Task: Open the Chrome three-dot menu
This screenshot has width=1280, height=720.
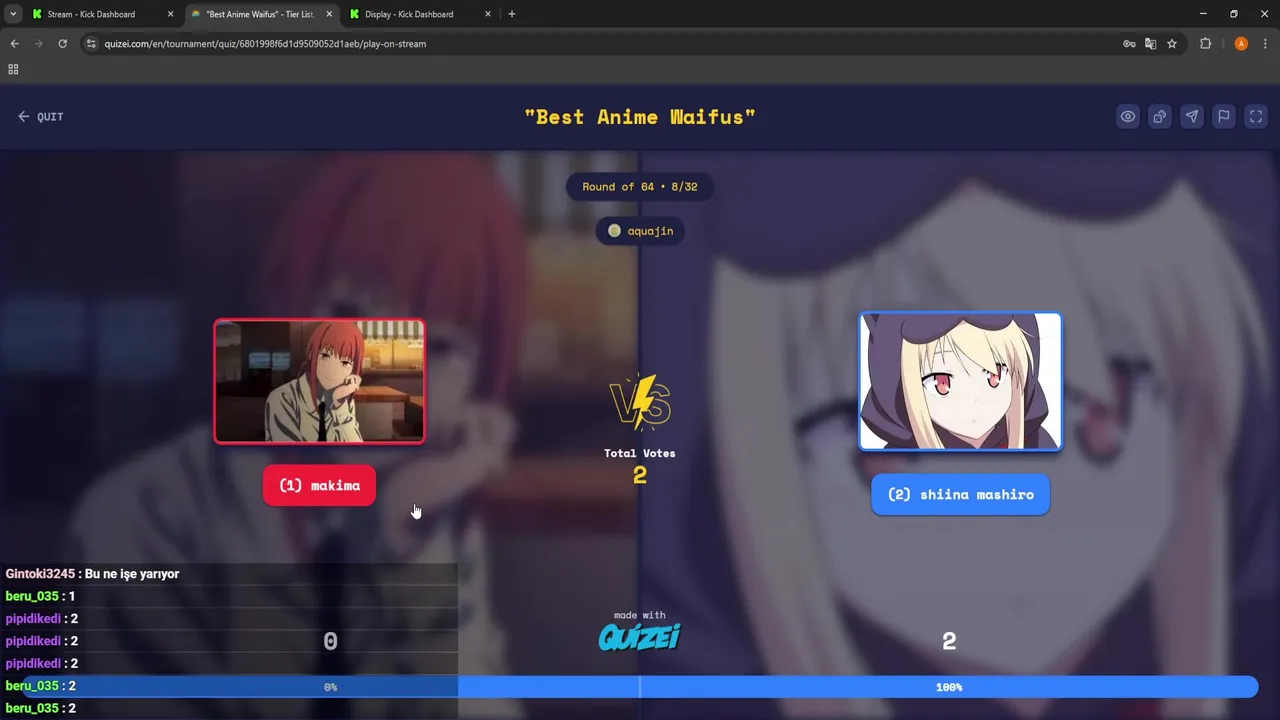Action: [1266, 44]
